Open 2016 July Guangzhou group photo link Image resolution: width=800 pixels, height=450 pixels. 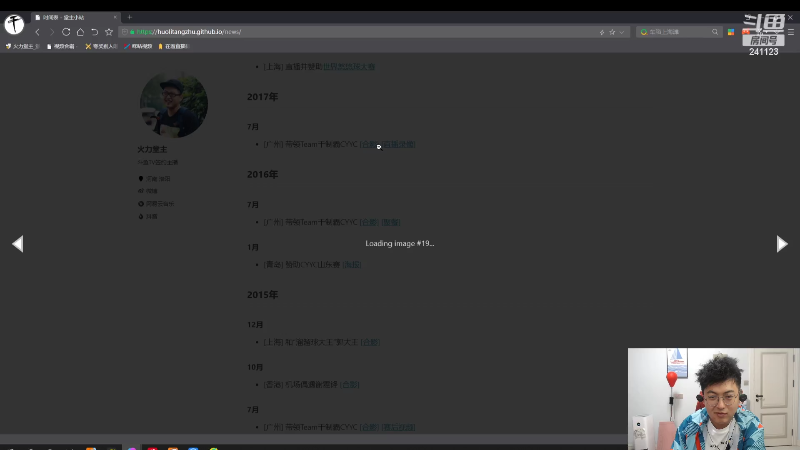click(369, 222)
